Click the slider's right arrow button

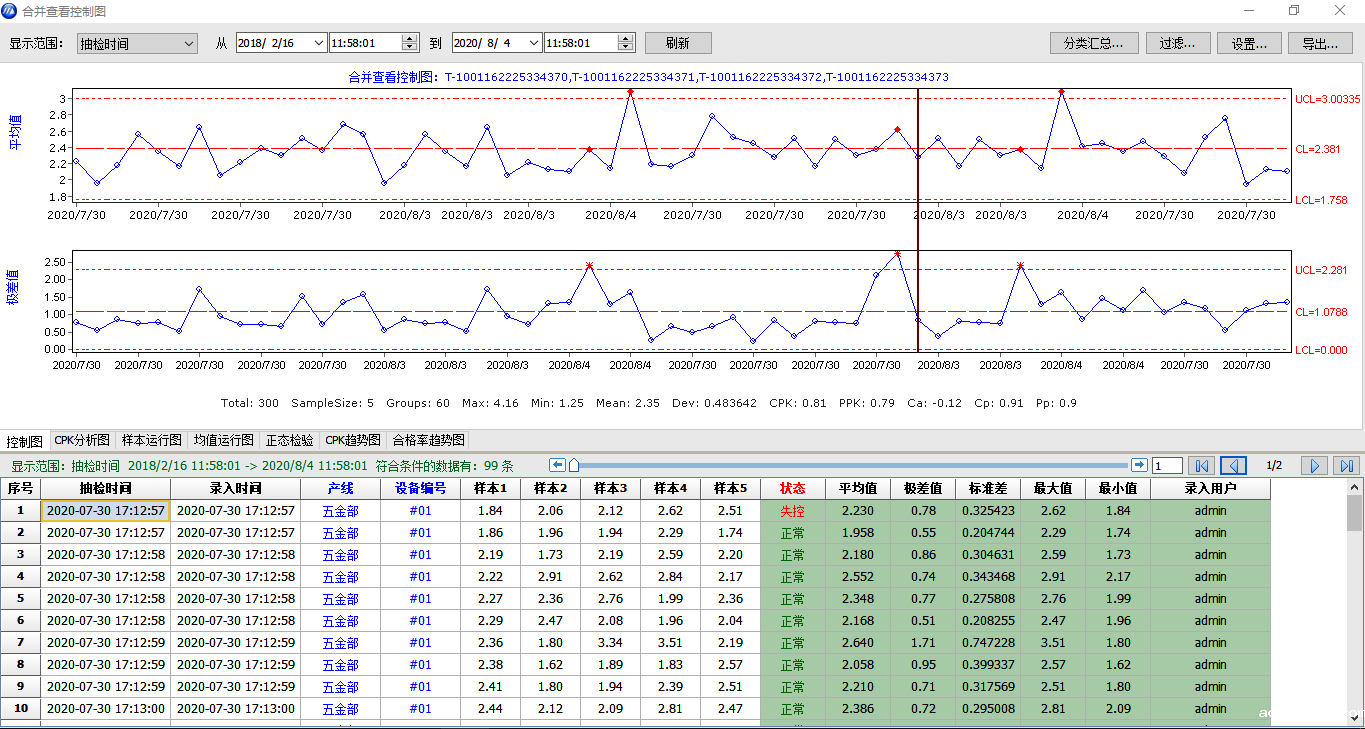coord(1139,465)
